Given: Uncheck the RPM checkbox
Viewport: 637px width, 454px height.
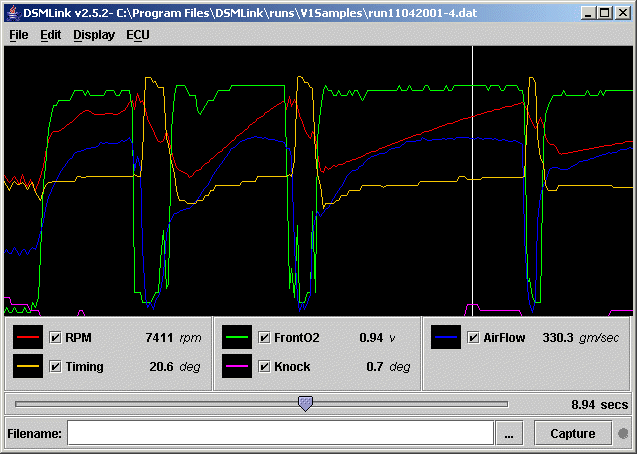Looking at the screenshot, I should (x=55, y=338).
